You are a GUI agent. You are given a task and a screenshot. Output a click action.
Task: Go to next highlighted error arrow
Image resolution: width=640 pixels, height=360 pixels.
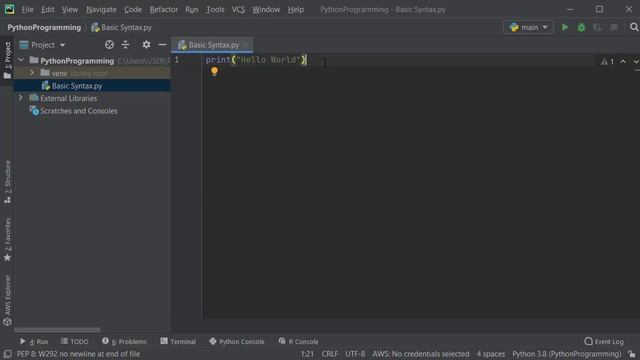tap(636, 62)
